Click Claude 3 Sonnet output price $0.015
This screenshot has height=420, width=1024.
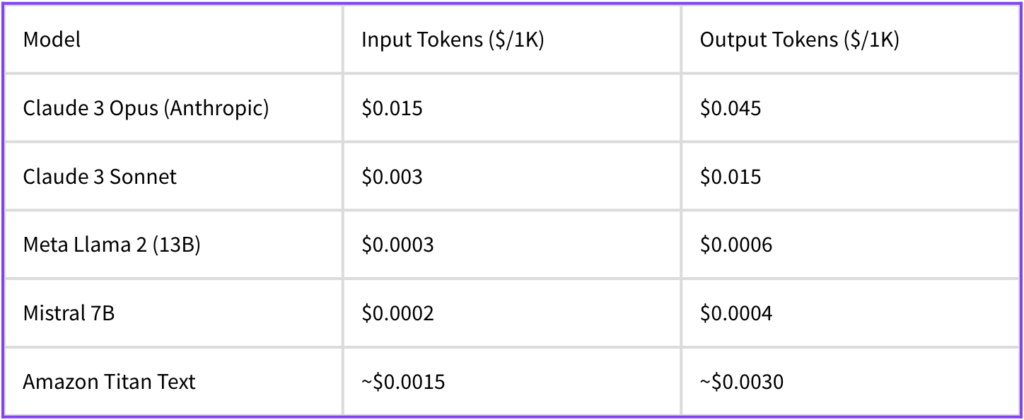pyautogui.click(x=730, y=177)
